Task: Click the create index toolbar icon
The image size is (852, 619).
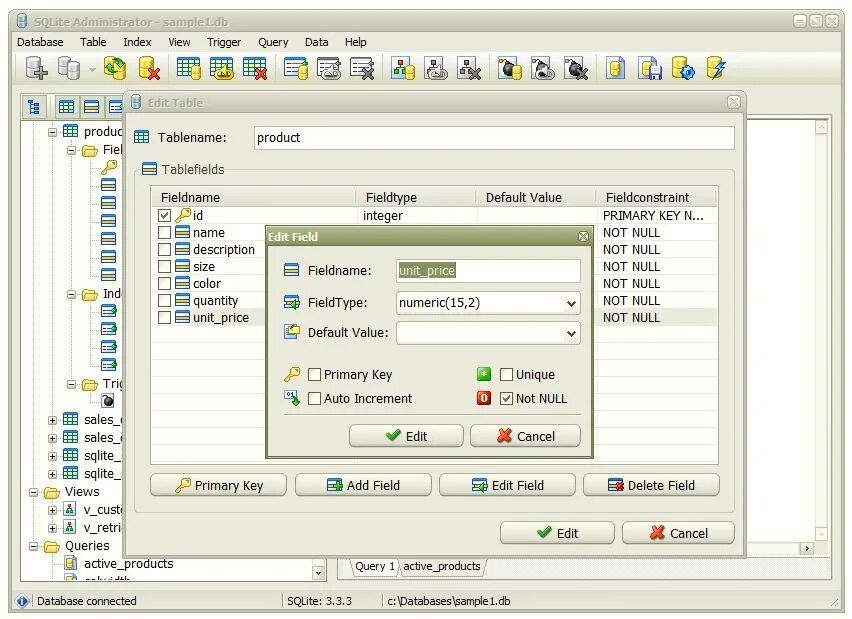Action: click(x=296, y=68)
